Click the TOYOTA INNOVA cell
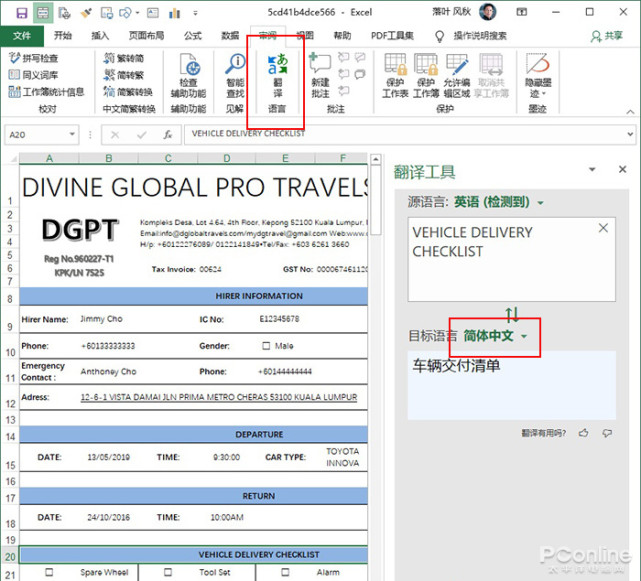Screen dimensions: 641x581 tap(343, 457)
